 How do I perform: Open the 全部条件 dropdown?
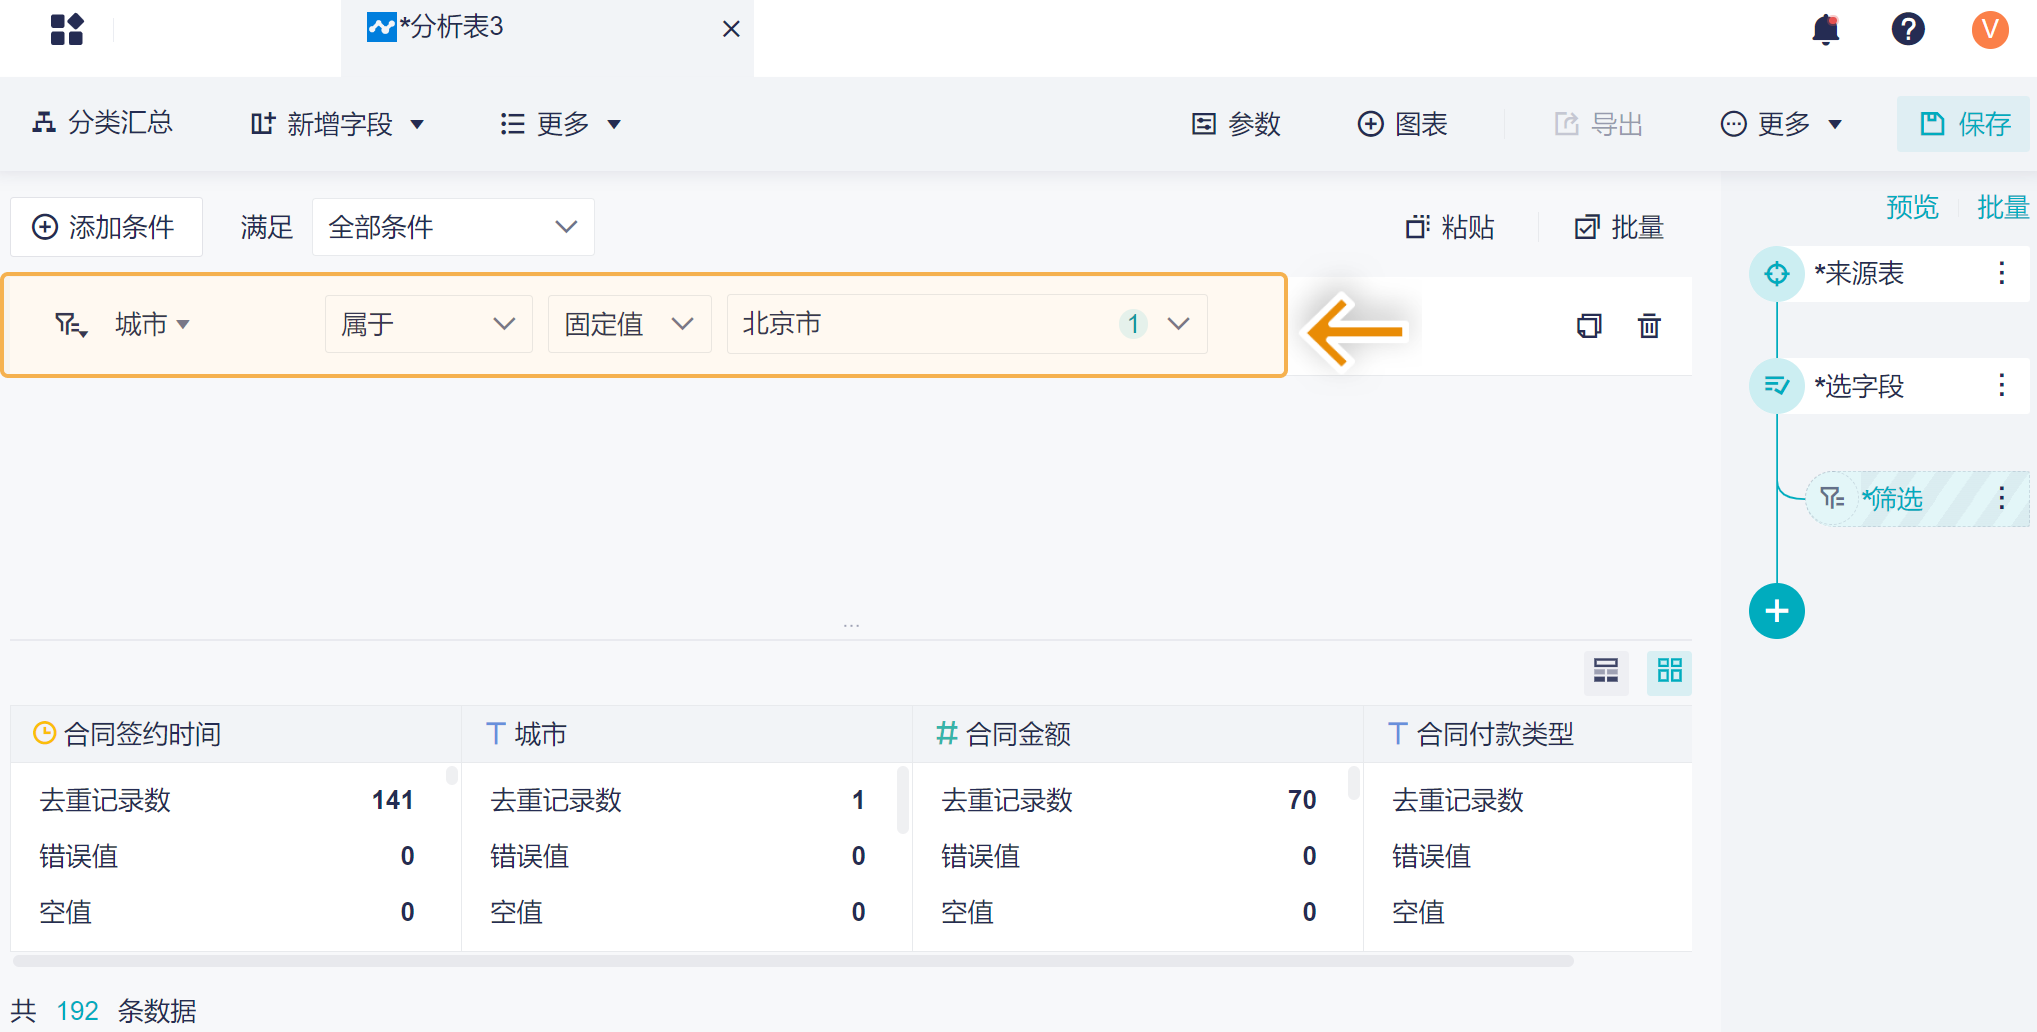pyautogui.click(x=453, y=228)
